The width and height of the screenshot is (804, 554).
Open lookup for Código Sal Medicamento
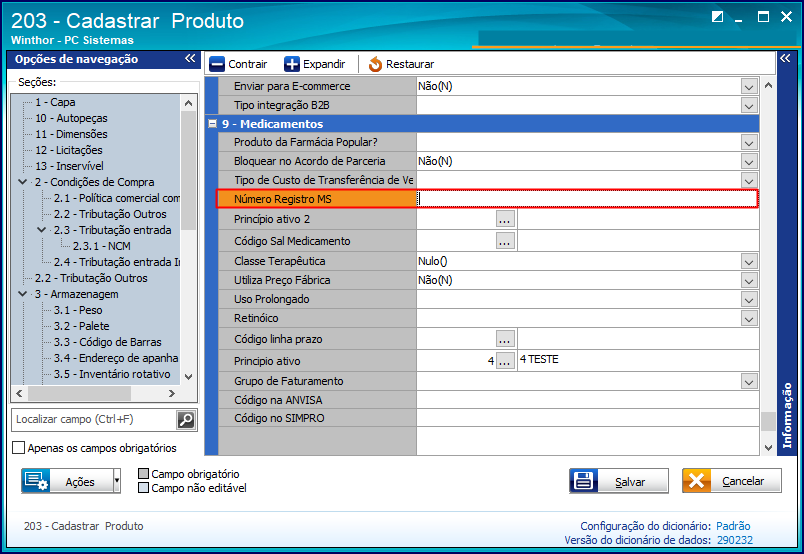[x=505, y=241]
